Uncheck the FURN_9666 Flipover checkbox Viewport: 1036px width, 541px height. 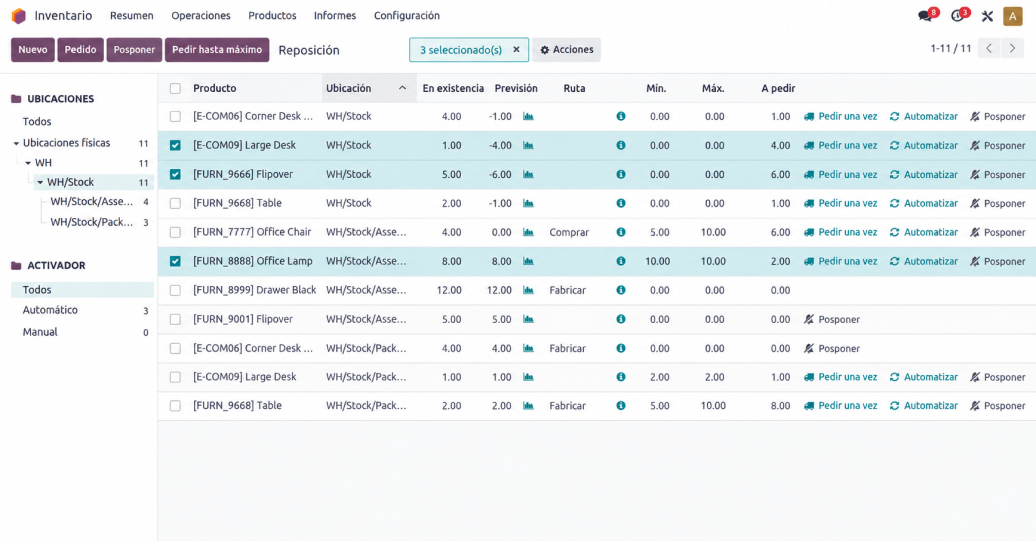(x=175, y=174)
